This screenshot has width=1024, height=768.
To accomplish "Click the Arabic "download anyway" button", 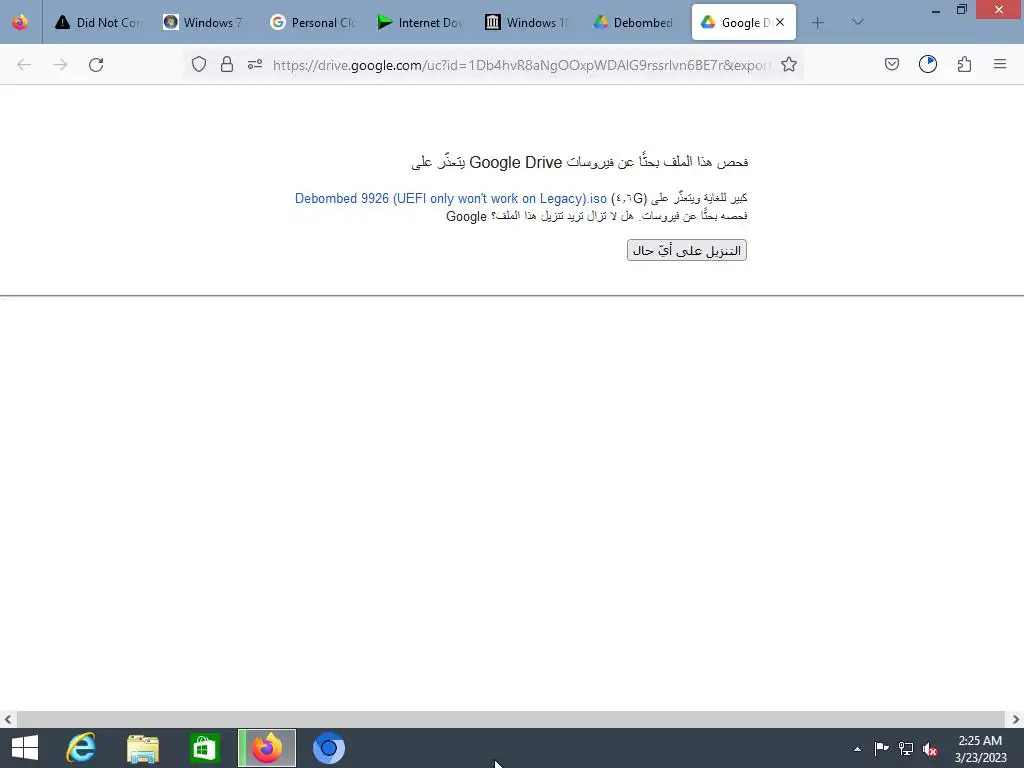I will tap(686, 250).
